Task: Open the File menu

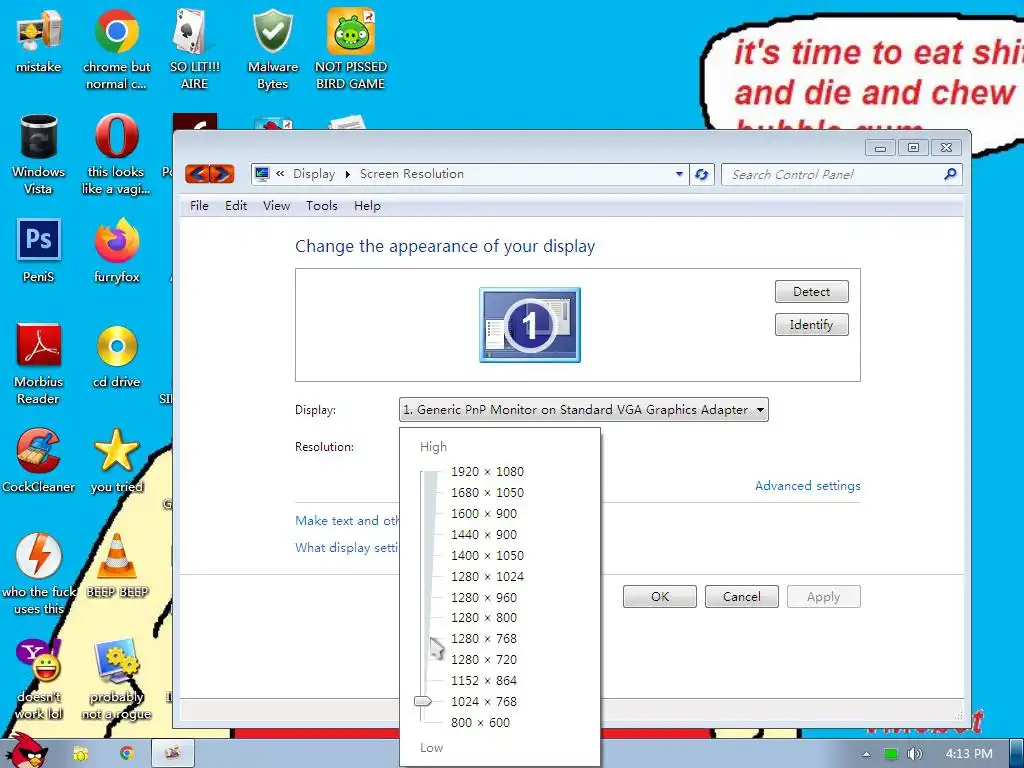Action: 199,206
